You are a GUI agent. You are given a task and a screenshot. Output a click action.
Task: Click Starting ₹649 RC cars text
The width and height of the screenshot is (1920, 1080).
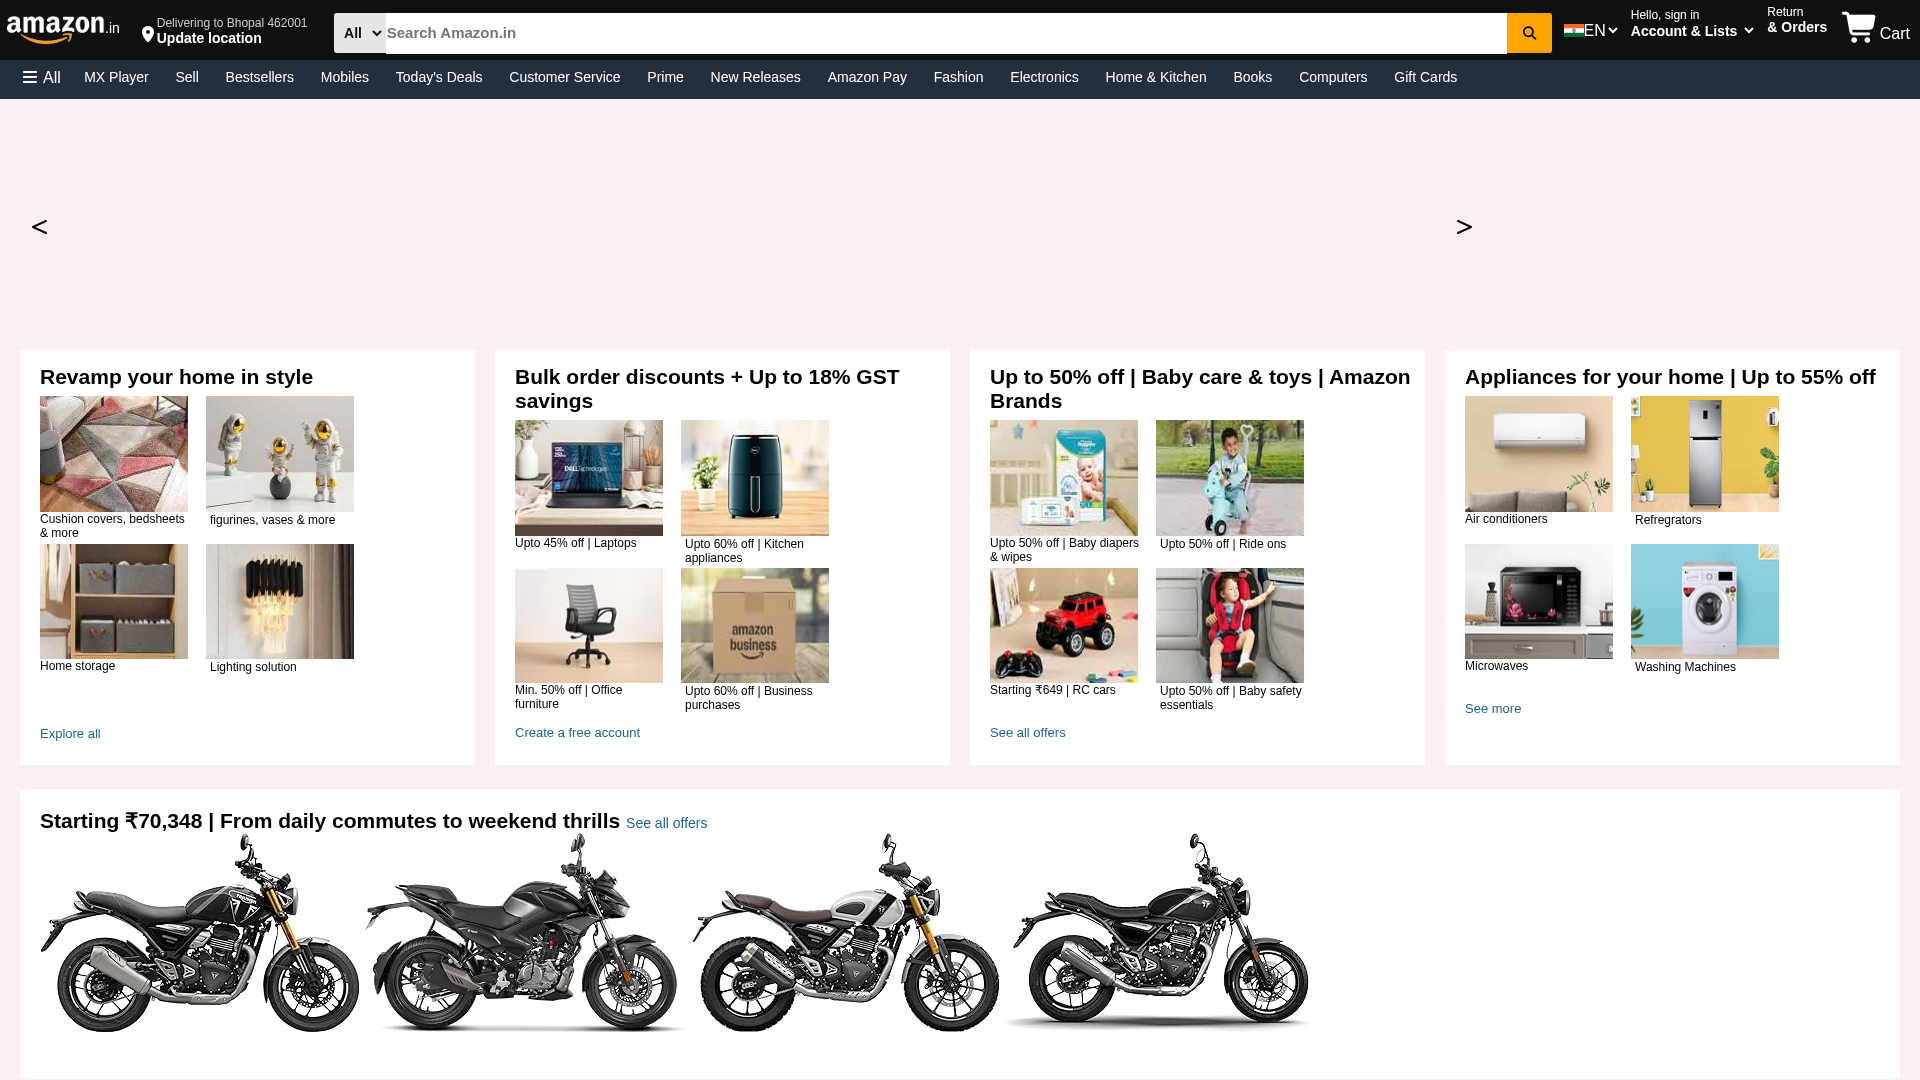tap(1053, 690)
